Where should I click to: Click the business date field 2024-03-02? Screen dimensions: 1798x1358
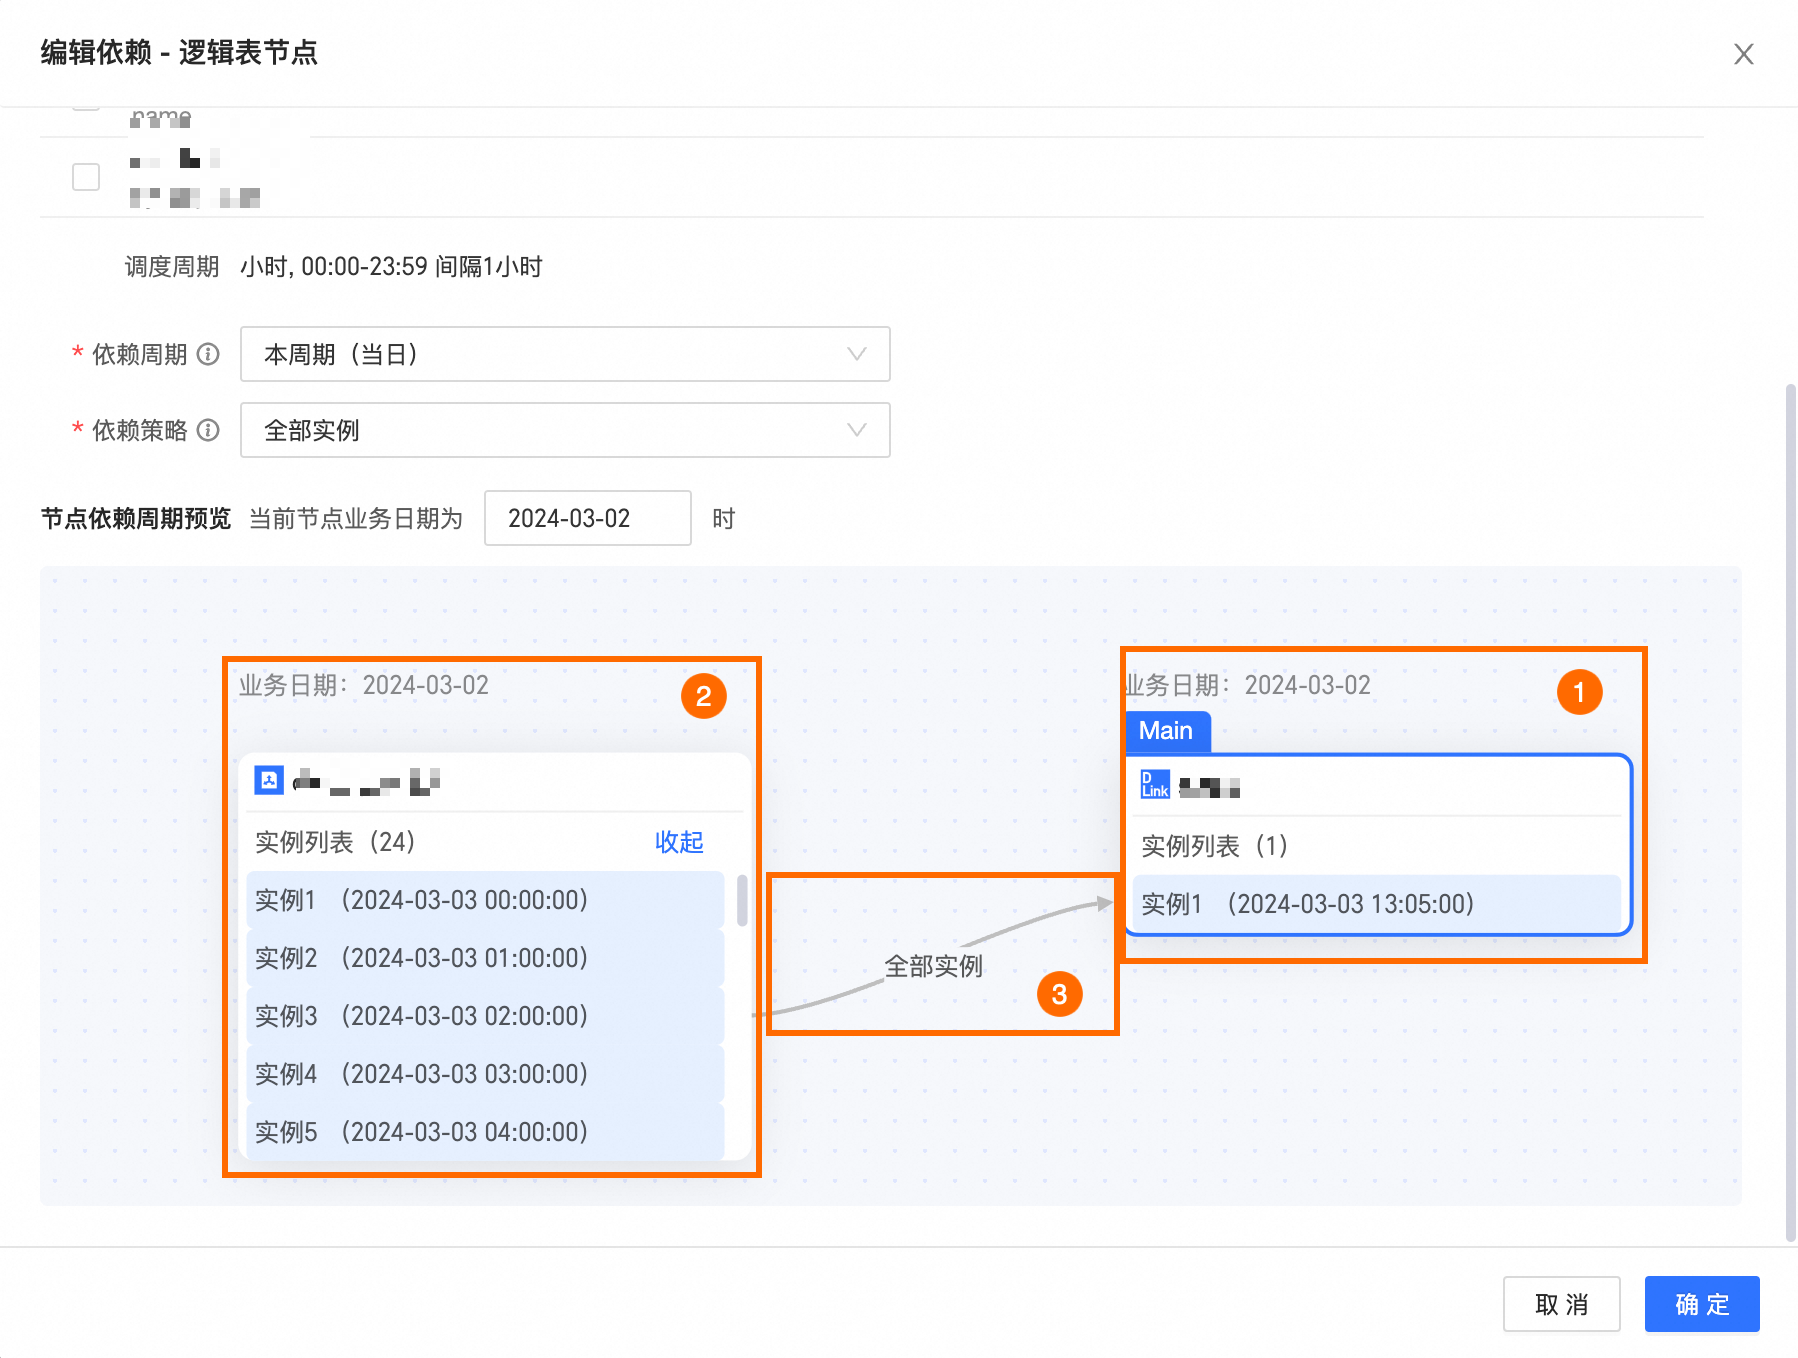tap(587, 518)
